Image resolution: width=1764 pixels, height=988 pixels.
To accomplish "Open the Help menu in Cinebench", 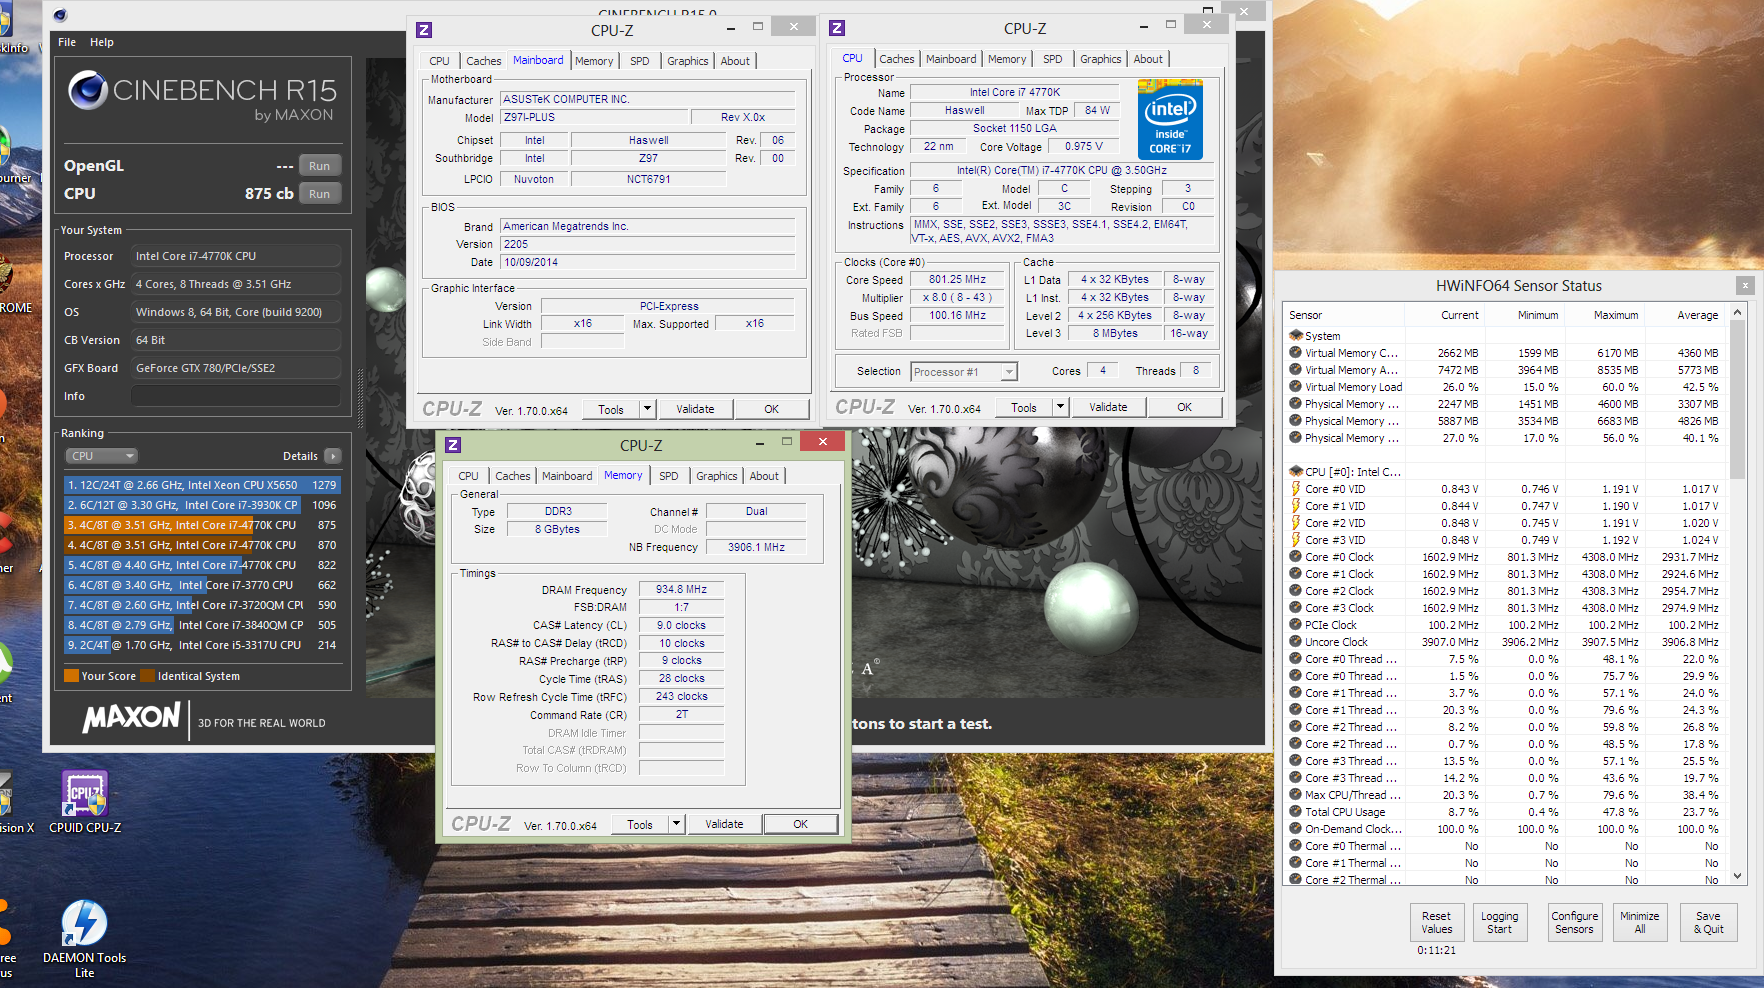I will coord(102,42).
